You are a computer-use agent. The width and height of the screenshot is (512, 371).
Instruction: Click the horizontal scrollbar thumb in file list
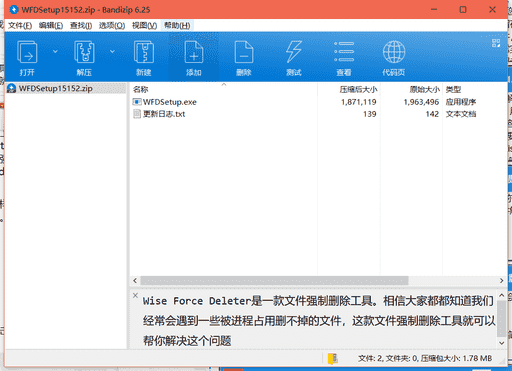(x=274, y=281)
